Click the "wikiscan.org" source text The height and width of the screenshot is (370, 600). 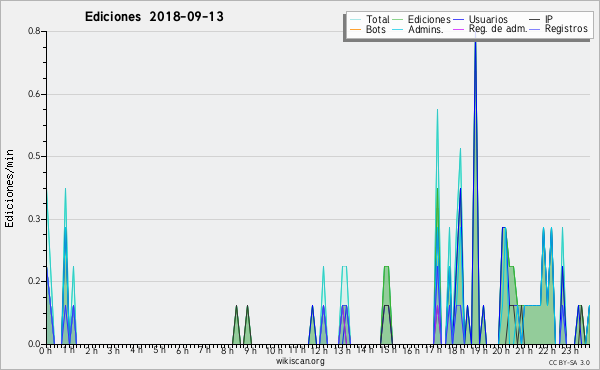coord(300,361)
